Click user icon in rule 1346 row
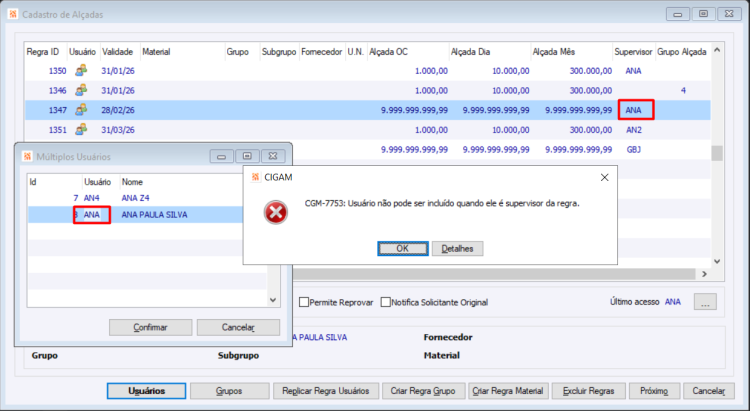Screen dimensions: 750x411 (x=81, y=90)
